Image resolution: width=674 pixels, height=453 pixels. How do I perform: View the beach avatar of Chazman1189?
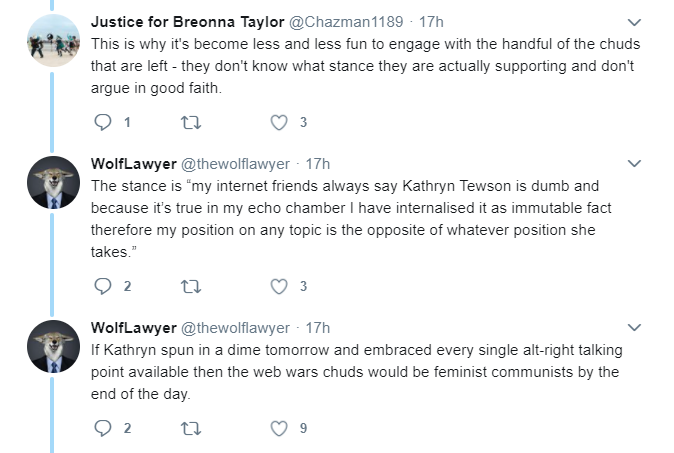(53, 40)
